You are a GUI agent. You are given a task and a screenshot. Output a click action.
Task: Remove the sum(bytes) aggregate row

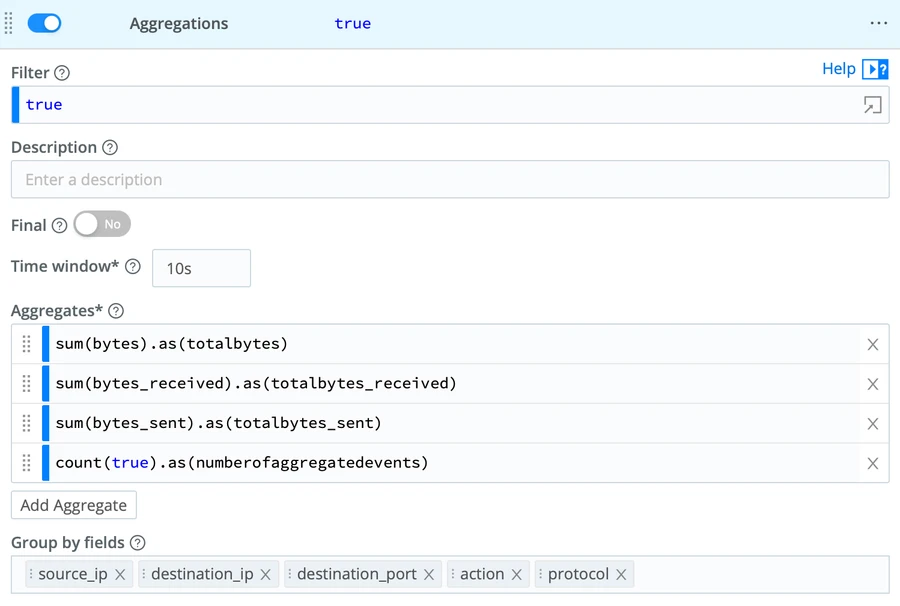coord(872,344)
